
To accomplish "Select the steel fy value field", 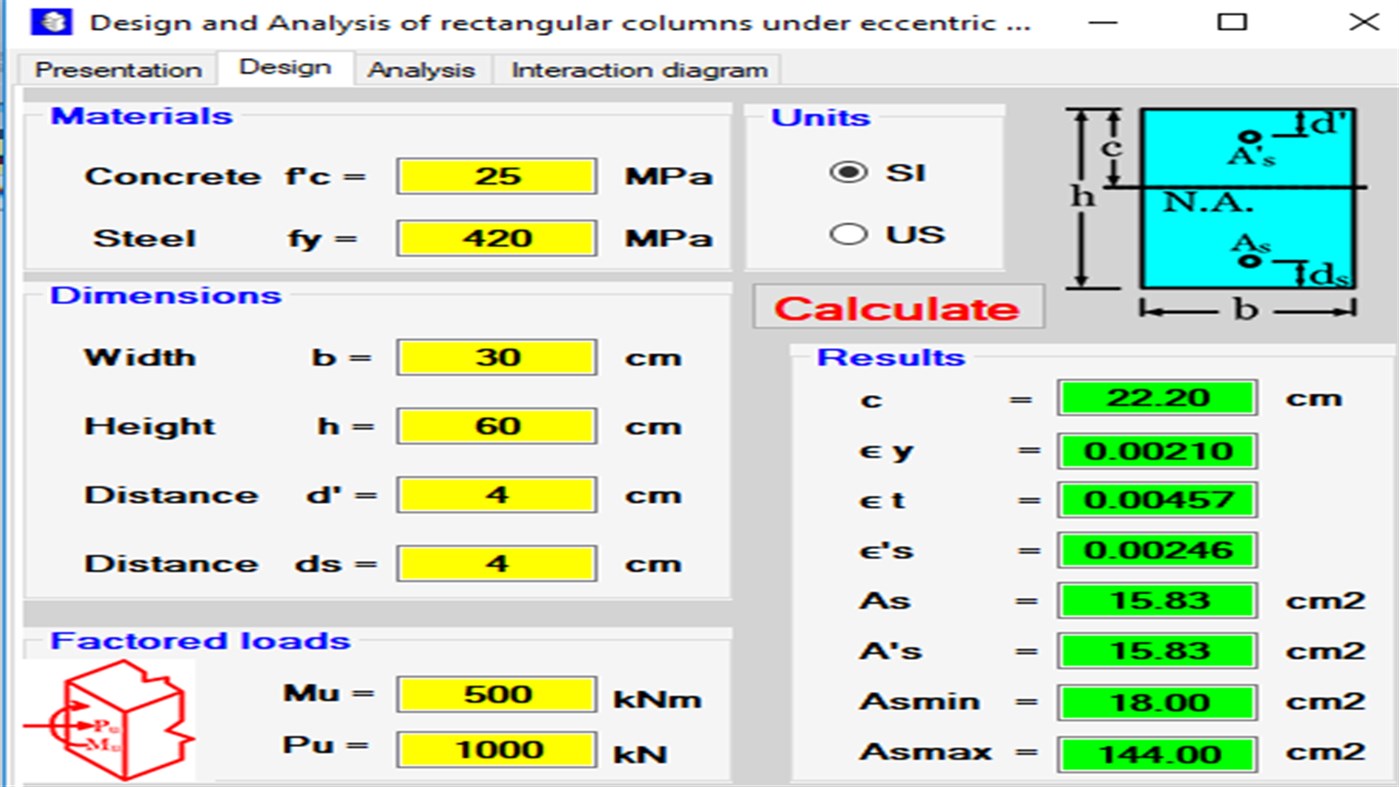I will (496, 238).
